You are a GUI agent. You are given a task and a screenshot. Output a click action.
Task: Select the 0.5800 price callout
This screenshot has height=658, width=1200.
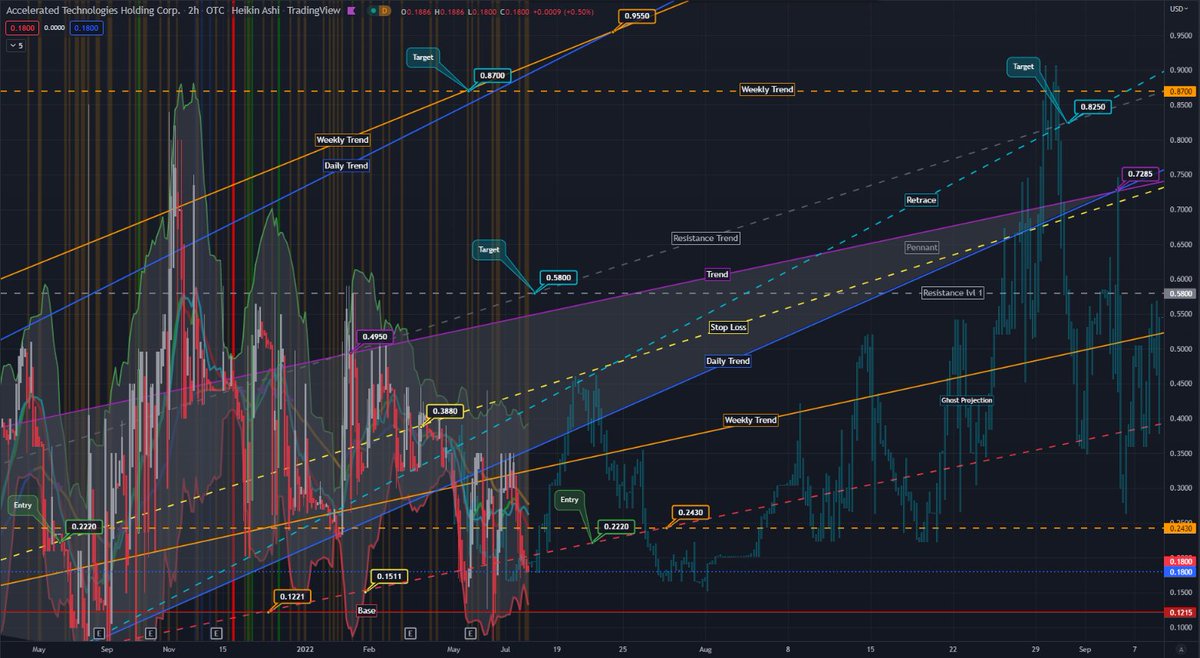point(559,277)
